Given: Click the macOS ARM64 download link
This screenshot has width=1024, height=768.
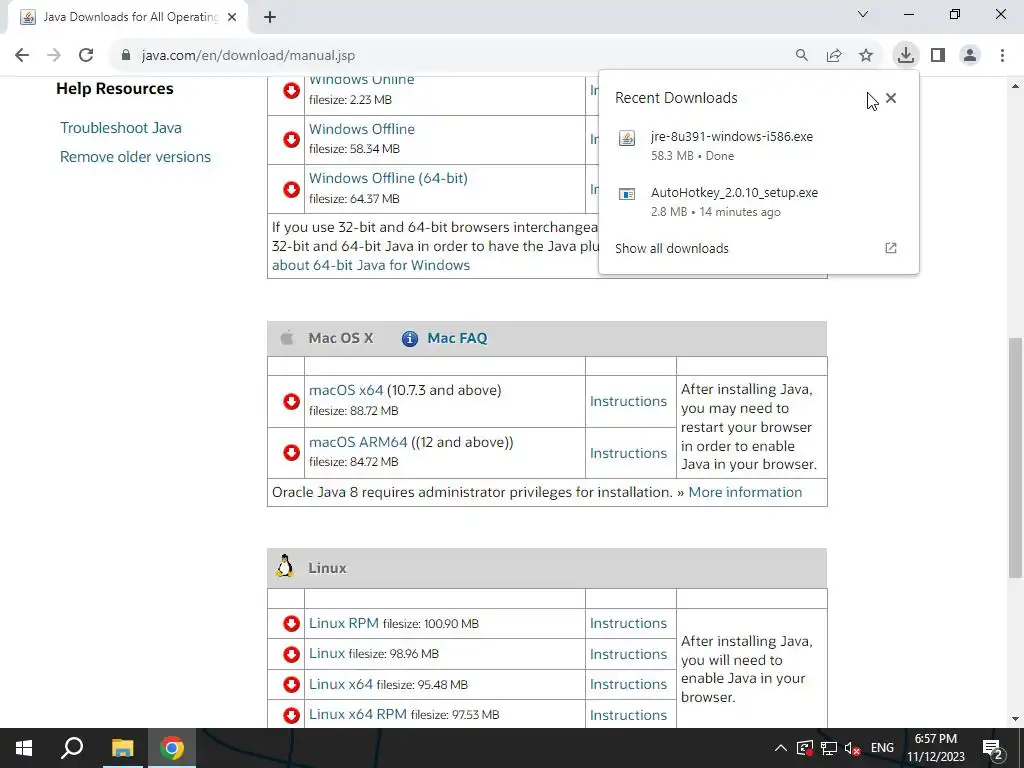Looking at the screenshot, I should point(358,442).
